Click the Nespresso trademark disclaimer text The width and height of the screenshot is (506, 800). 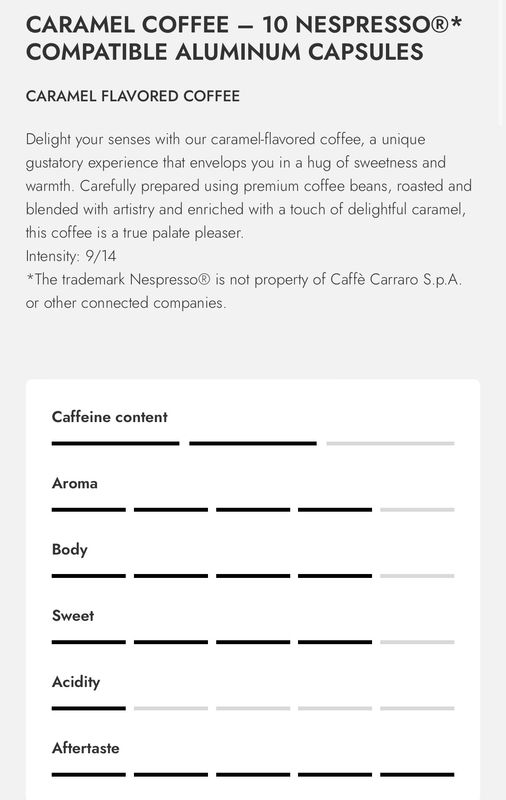[244, 291]
